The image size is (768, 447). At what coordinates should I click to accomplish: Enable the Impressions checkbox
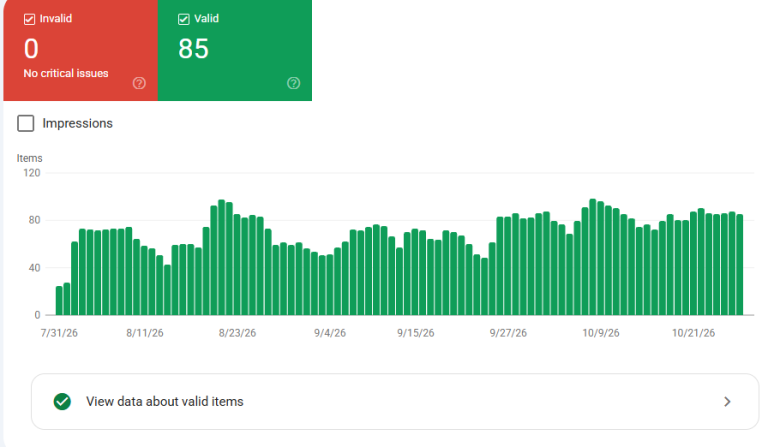25,123
